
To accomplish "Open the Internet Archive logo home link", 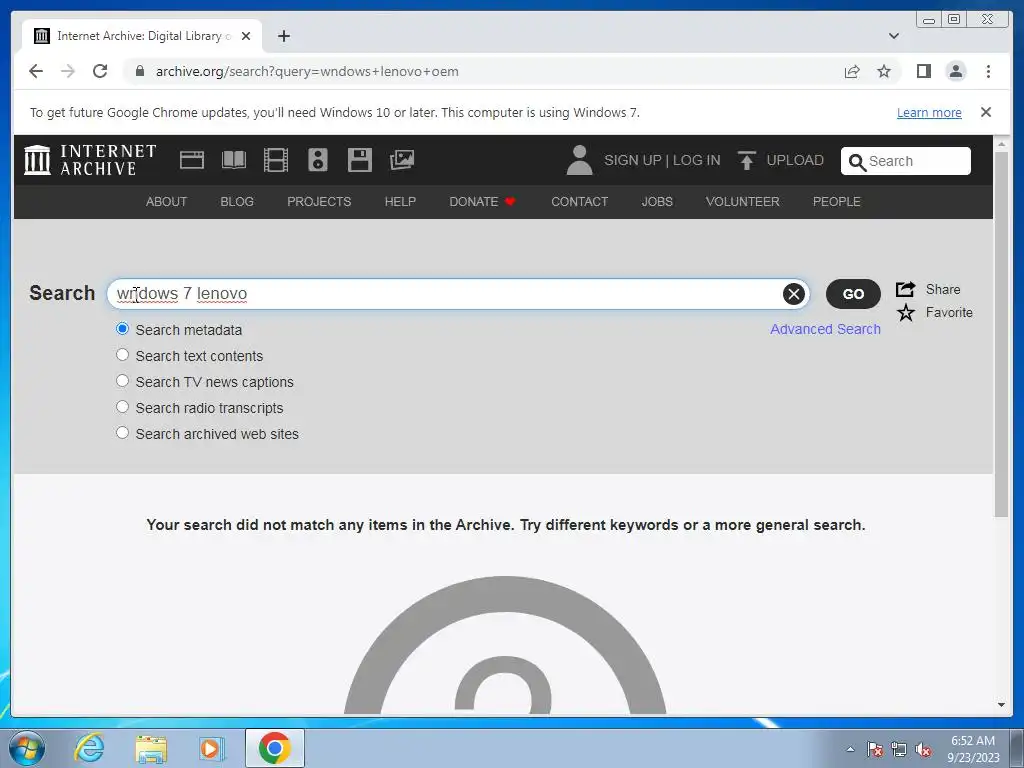I will (90, 160).
